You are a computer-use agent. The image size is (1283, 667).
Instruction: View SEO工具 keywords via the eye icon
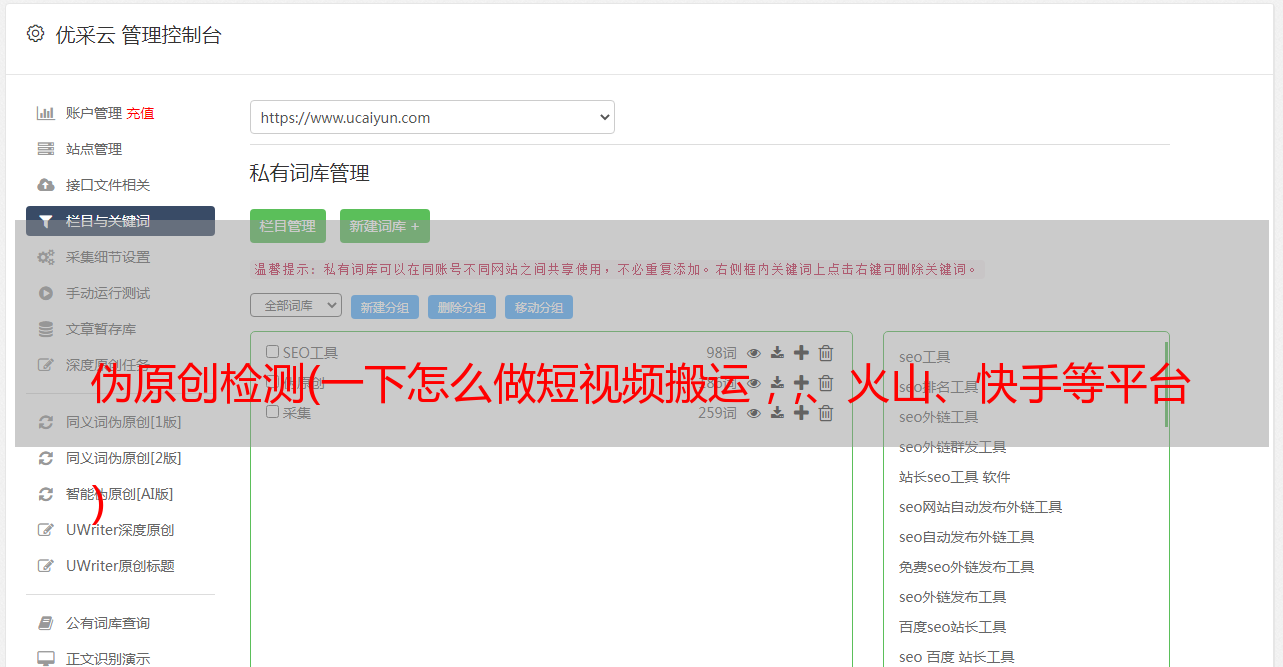(x=754, y=353)
